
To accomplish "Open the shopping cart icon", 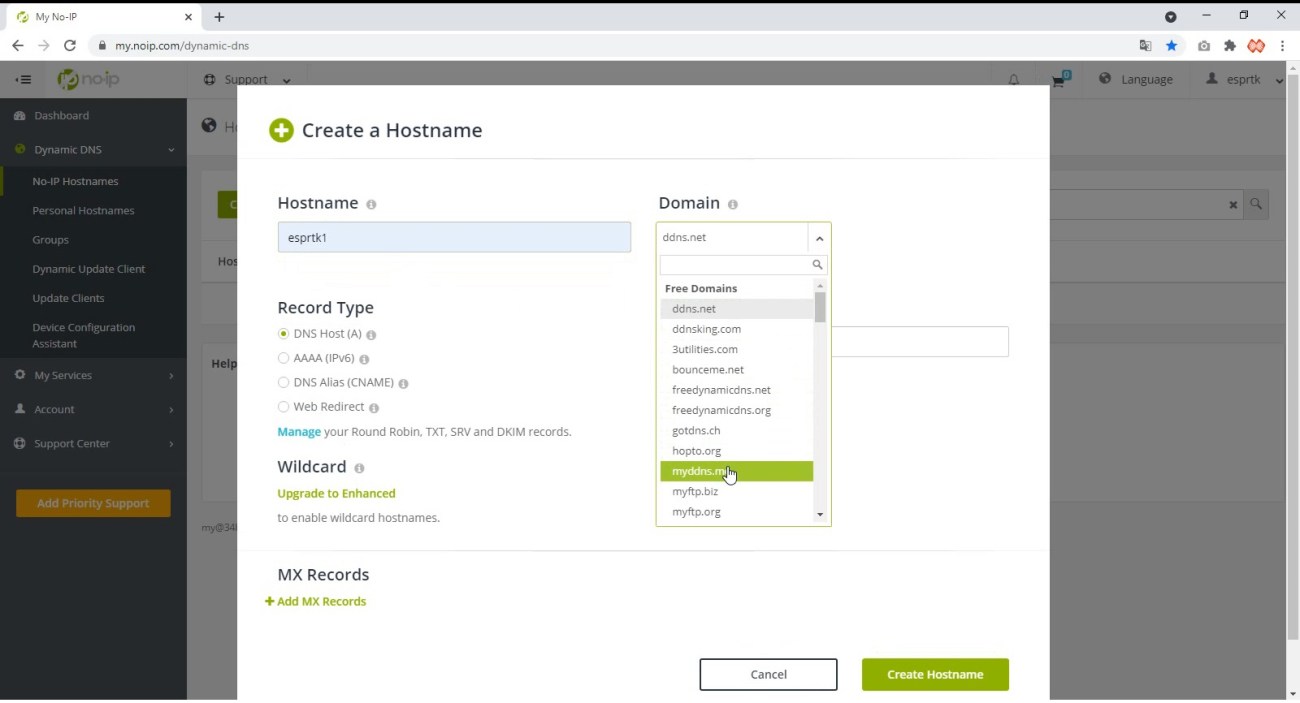I will (1059, 80).
